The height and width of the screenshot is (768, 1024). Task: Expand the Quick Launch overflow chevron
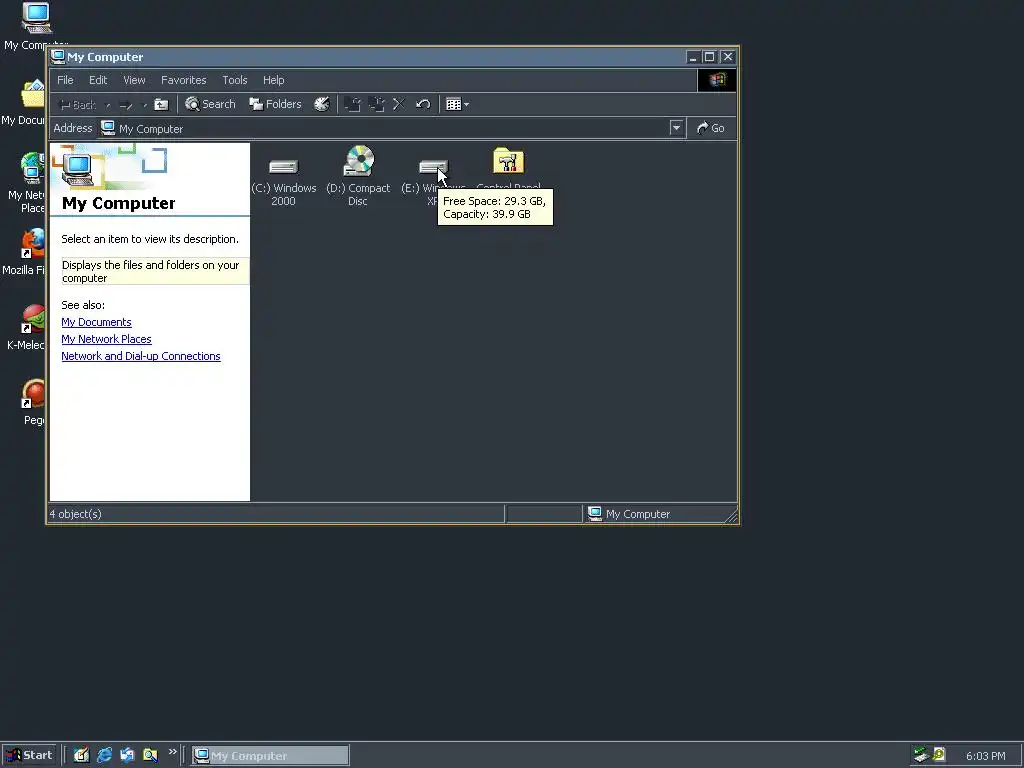click(x=172, y=752)
